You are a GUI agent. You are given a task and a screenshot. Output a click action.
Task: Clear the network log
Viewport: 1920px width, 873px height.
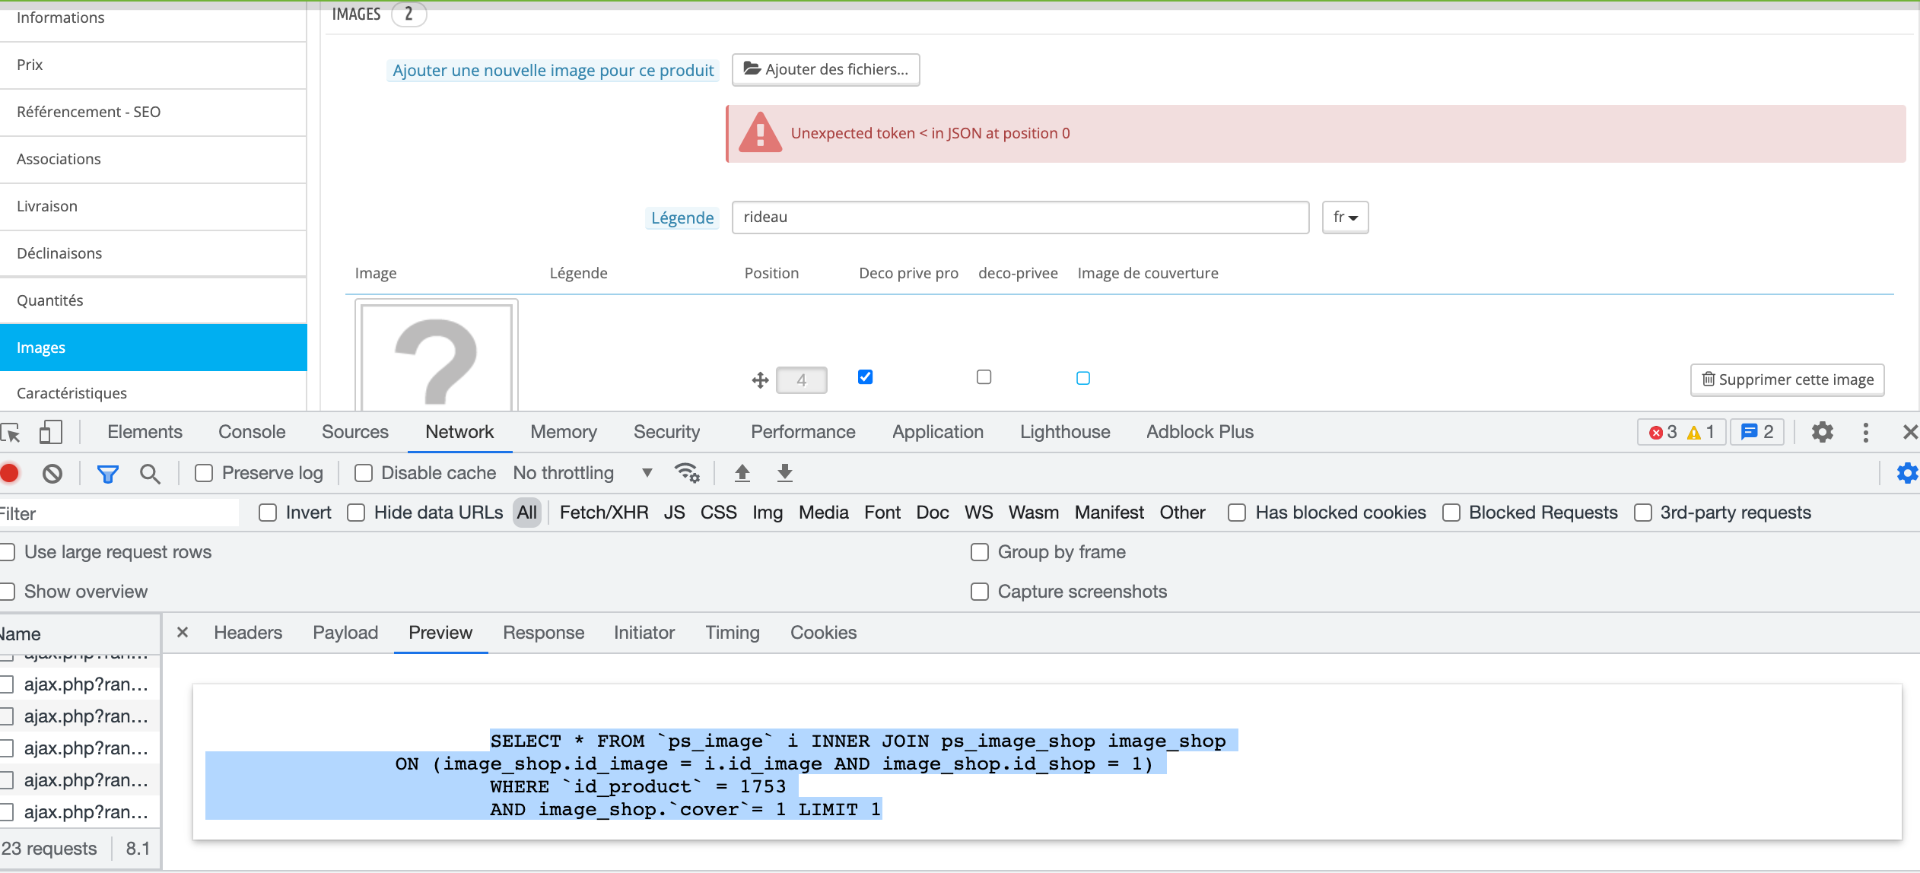(x=53, y=473)
